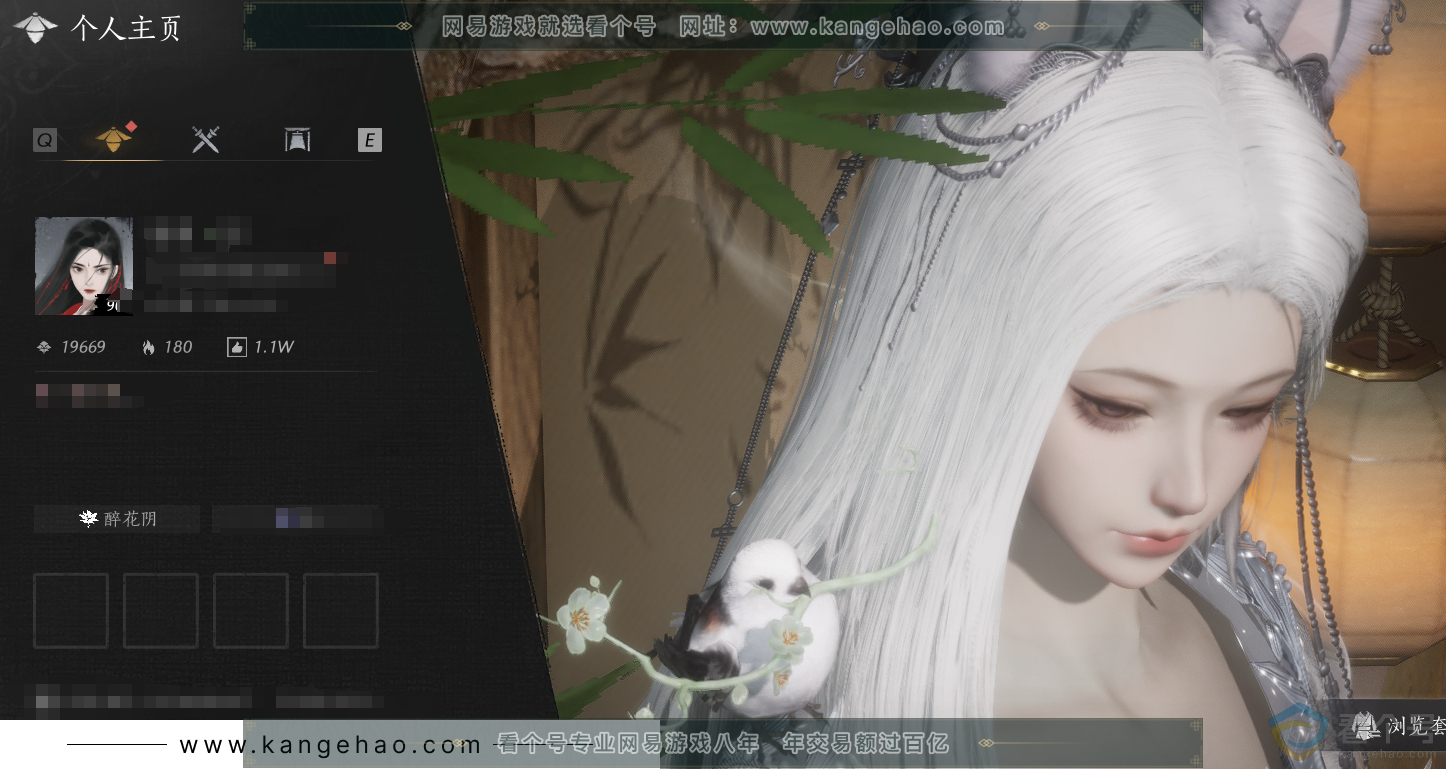Click the bee logo beside 个人主页
This screenshot has height=769, width=1446.
click(x=35, y=27)
